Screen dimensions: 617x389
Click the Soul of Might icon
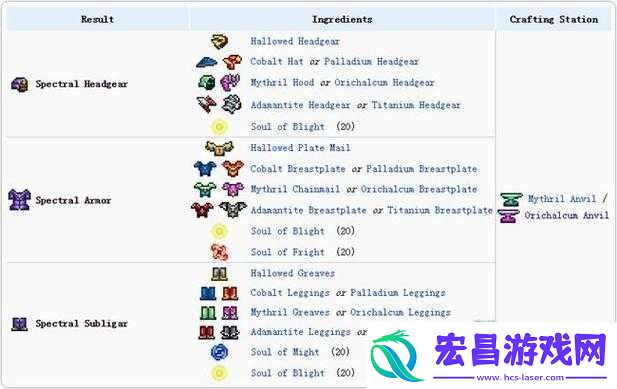[x=219, y=352]
